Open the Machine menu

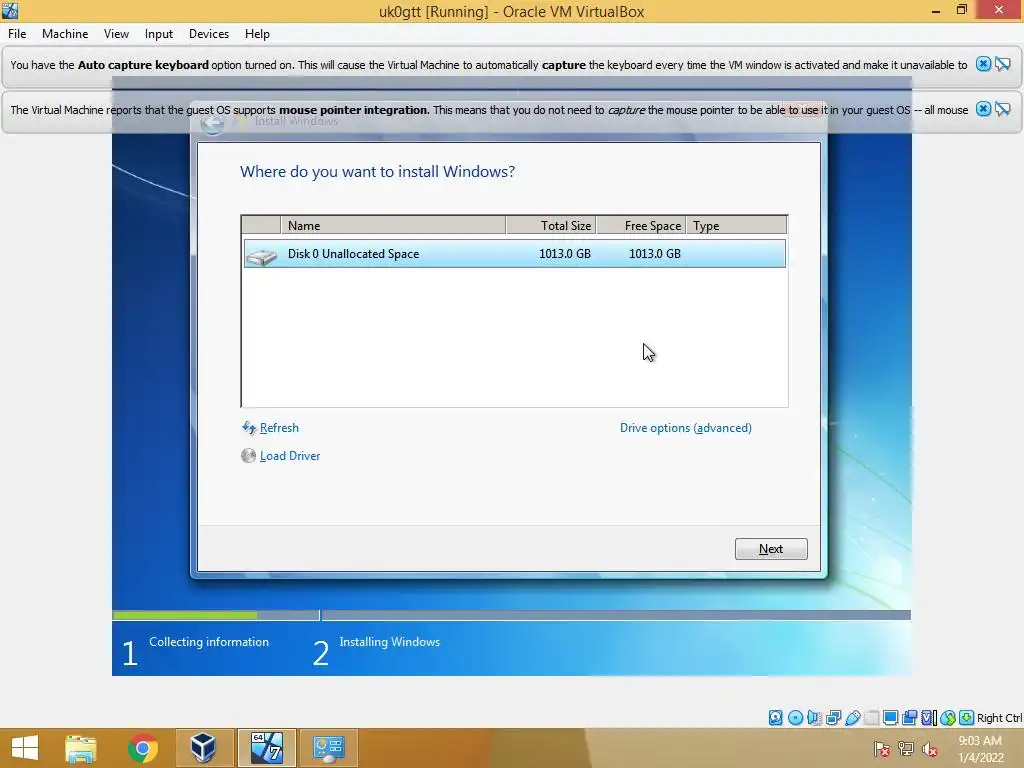tap(65, 34)
